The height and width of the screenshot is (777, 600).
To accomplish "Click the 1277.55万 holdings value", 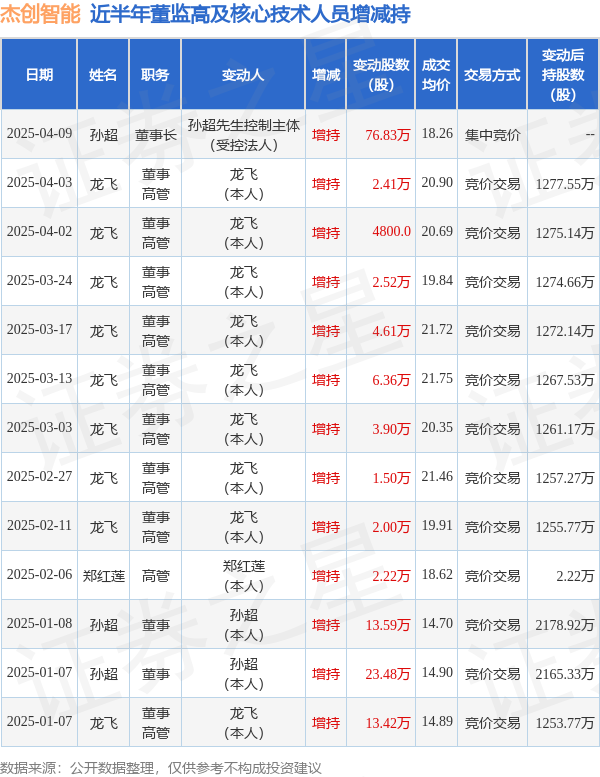I will pos(564,184).
